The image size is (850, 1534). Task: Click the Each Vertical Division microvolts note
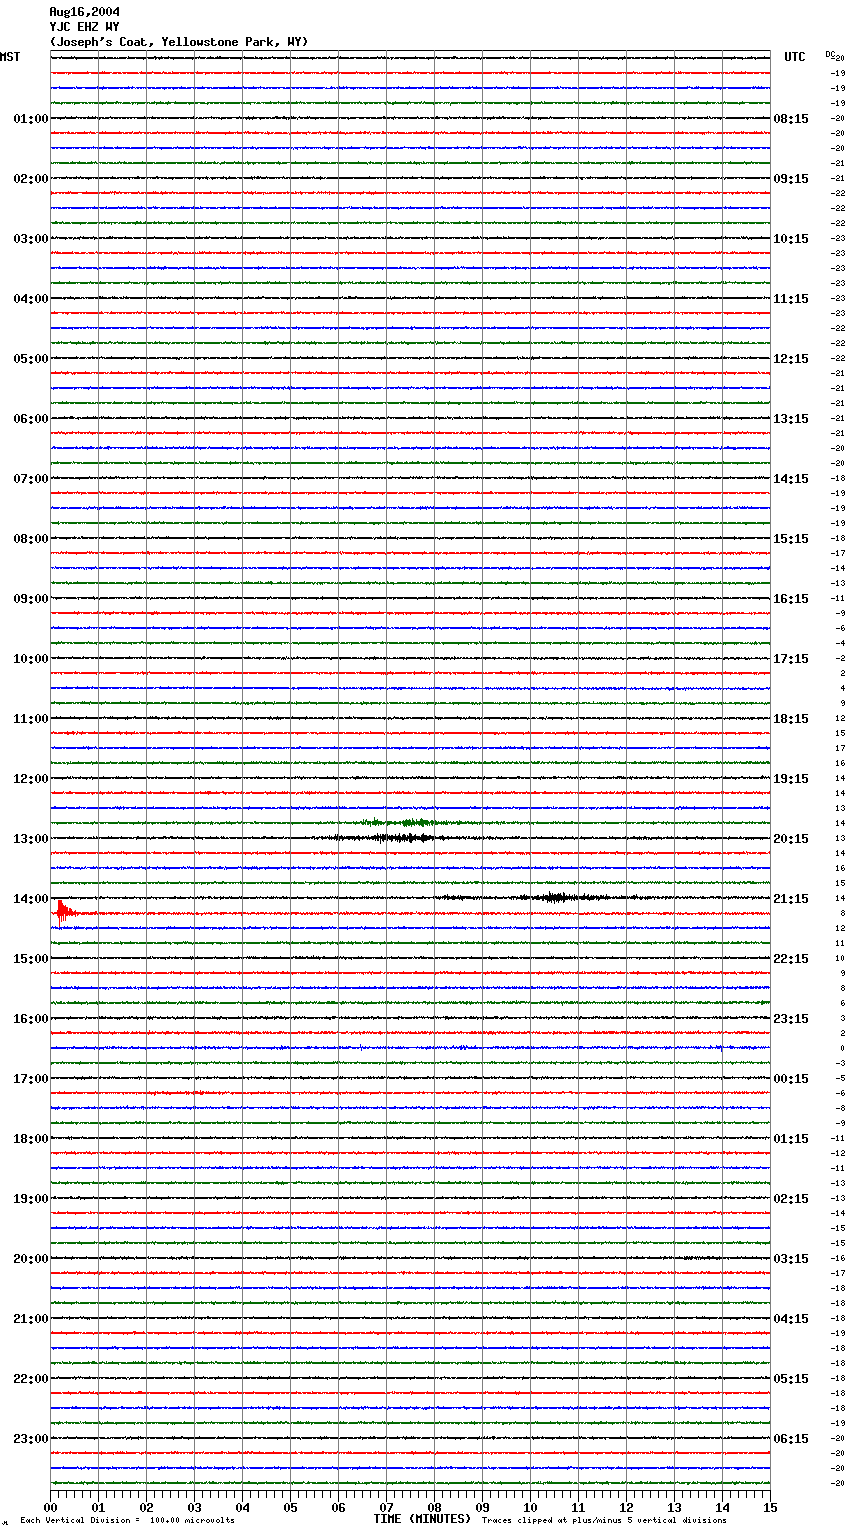click(127, 1521)
